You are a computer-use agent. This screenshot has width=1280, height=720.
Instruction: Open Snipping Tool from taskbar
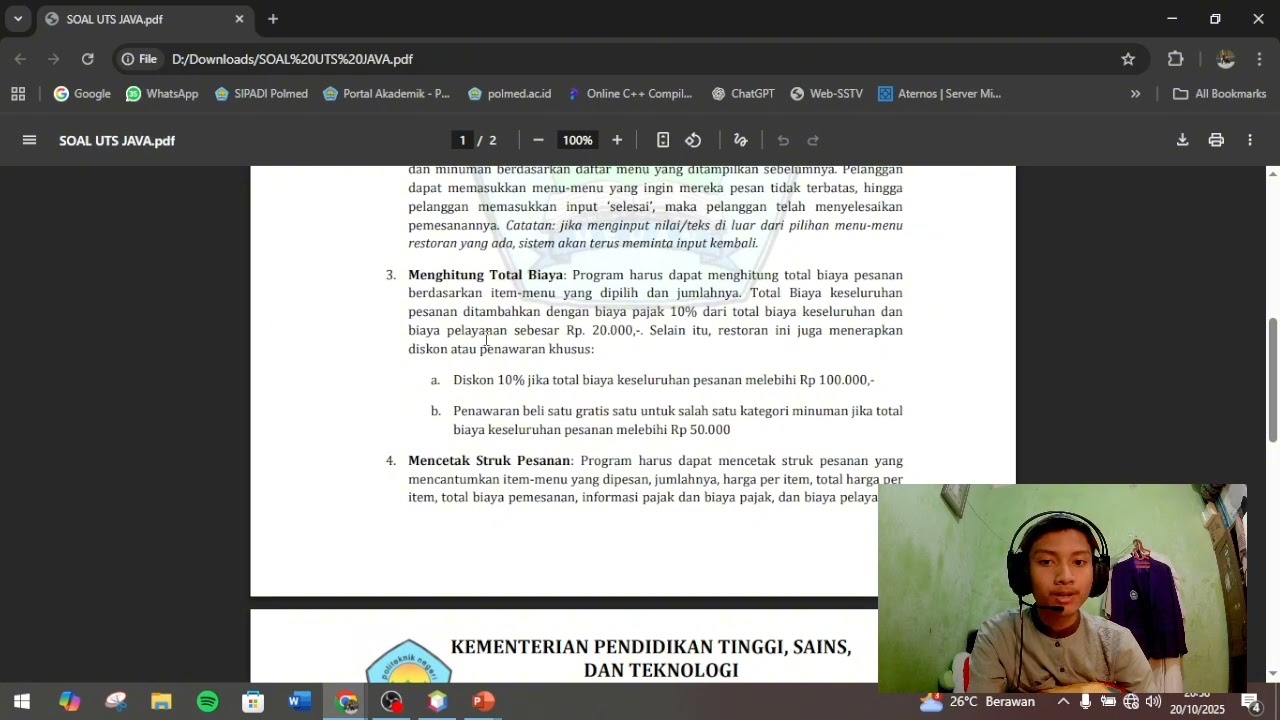(x=116, y=701)
